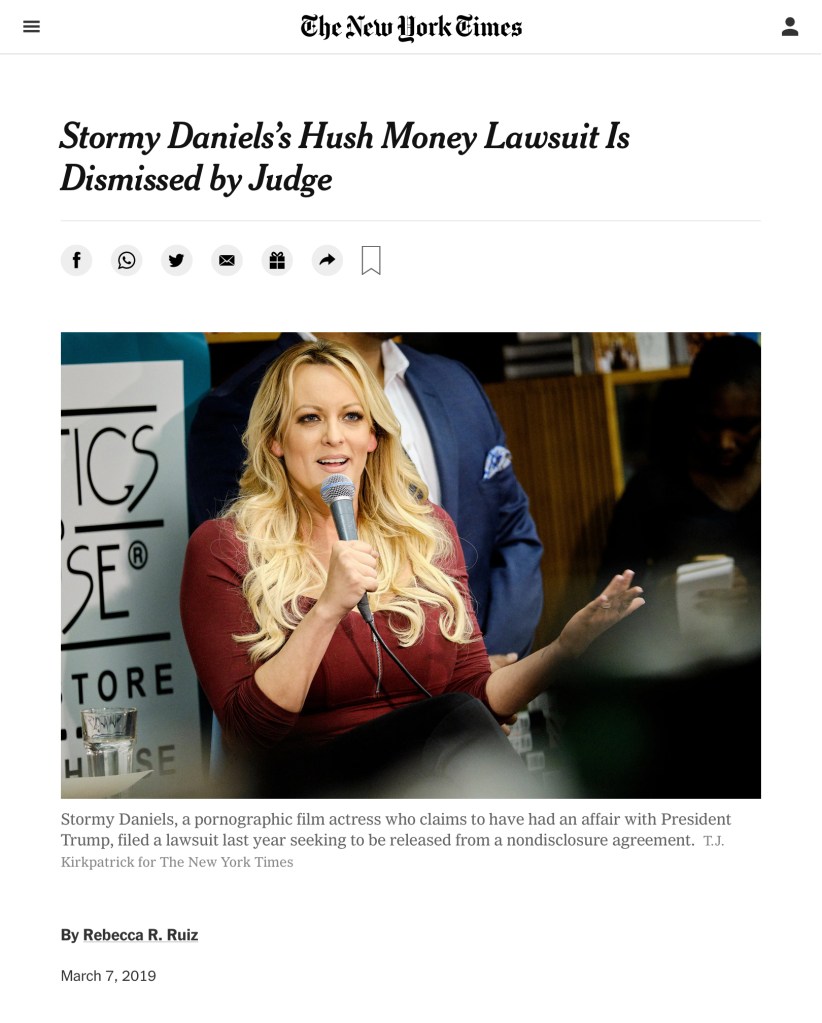Viewport: 822px width, 1023px height.
Task: Share article on Facebook
Action: click(x=76, y=260)
